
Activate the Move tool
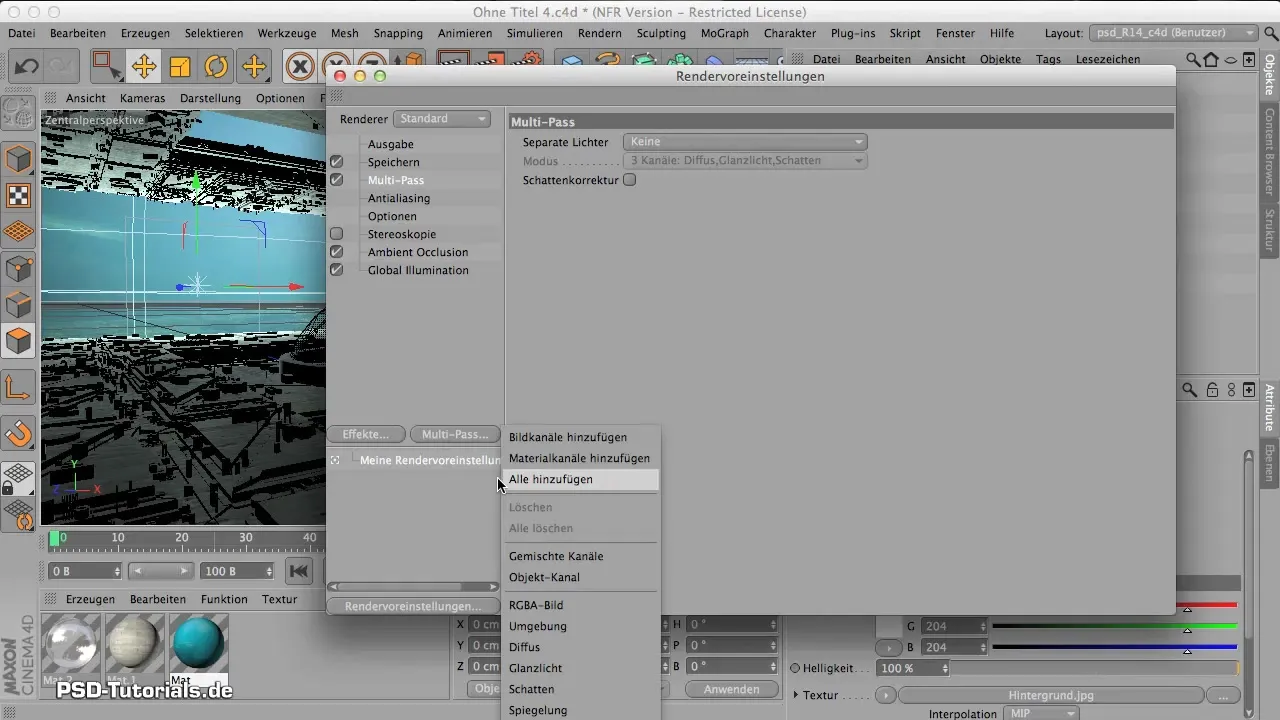tap(143, 67)
